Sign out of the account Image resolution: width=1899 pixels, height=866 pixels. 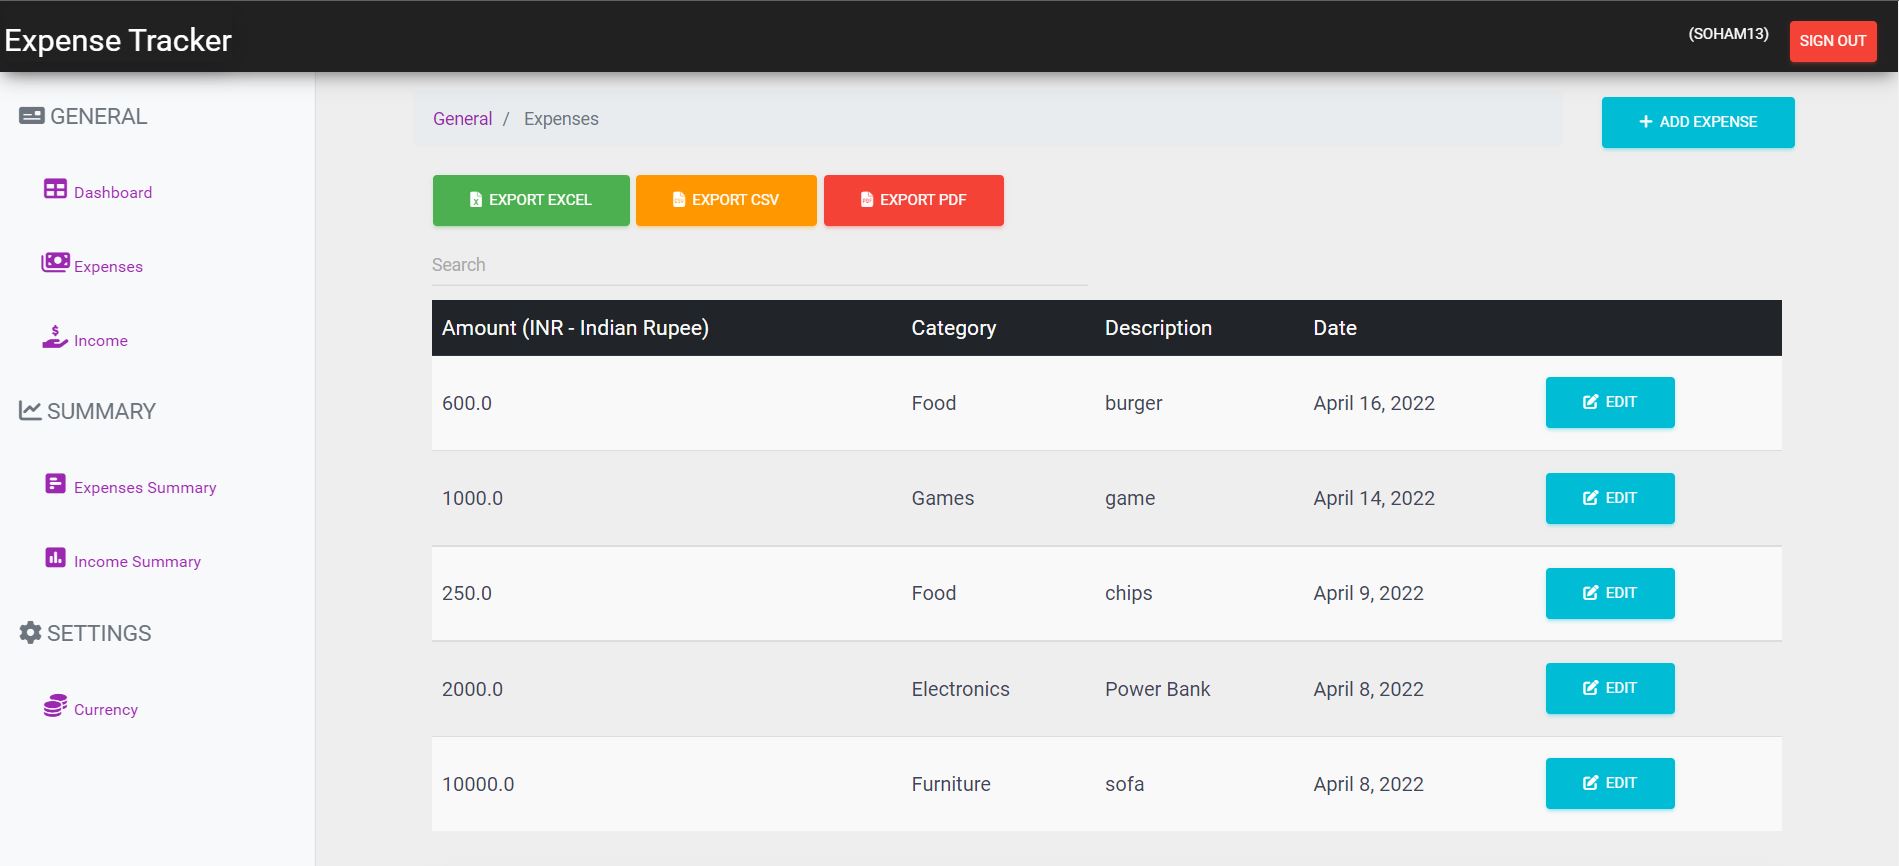pos(1833,41)
